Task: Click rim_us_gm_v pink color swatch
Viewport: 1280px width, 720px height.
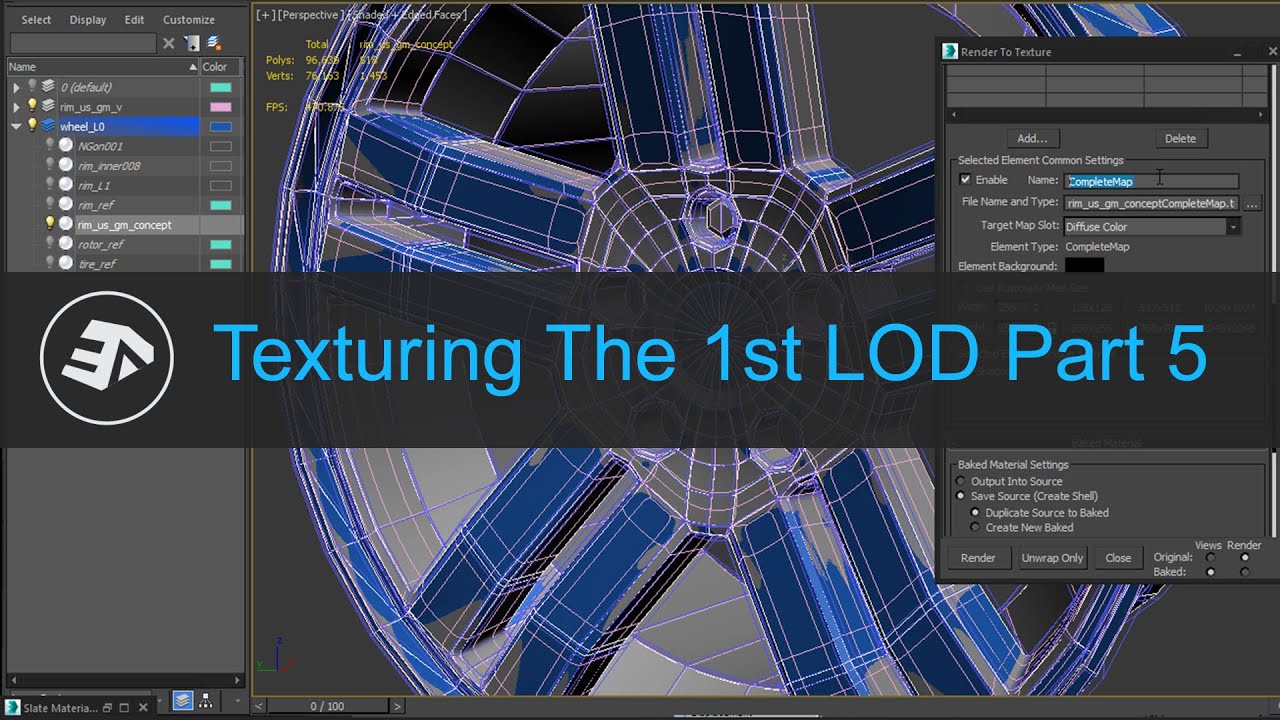Action: click(221, 106)
